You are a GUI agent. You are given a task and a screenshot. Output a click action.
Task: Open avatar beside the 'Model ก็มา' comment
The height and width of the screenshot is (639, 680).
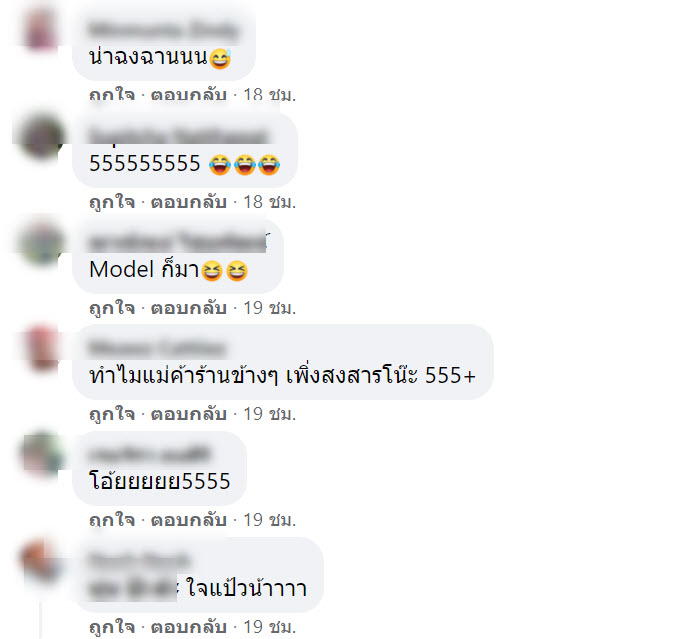click(x=42, y=243)
